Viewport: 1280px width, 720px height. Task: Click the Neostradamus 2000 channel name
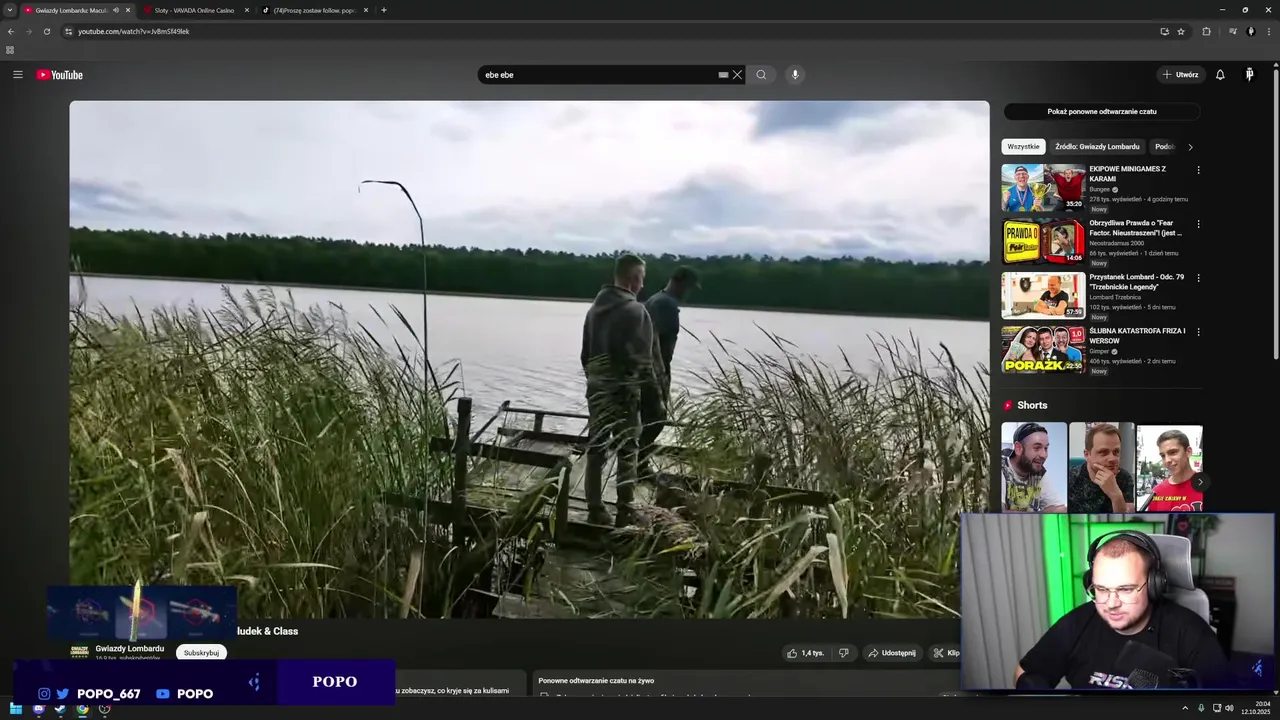(1116, 243)
